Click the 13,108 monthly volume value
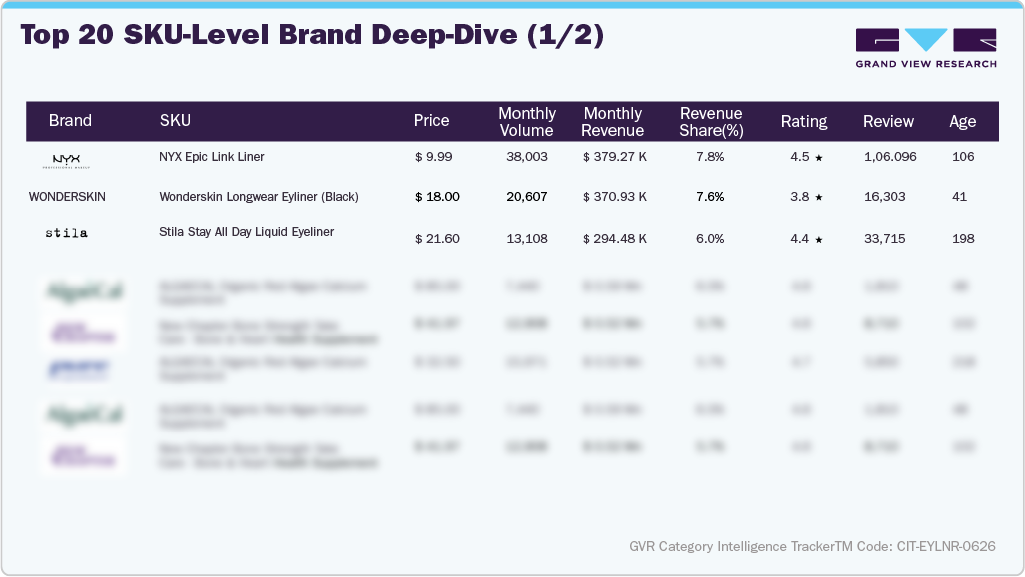Screen dimensions: 1025x577 point(527,239)
